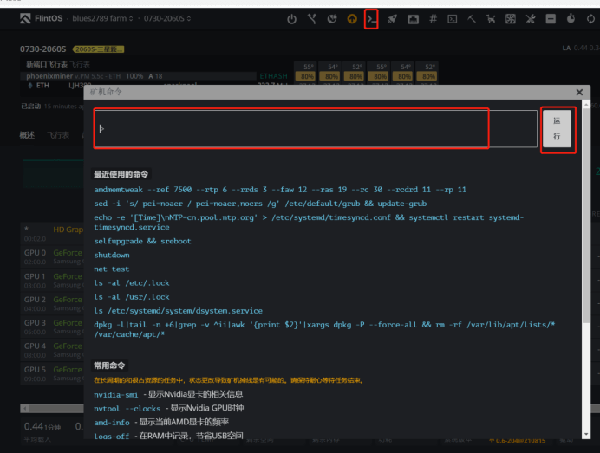Select the shutdown recent command
This screenshot has height=453, width=600.
coord(112,255)
